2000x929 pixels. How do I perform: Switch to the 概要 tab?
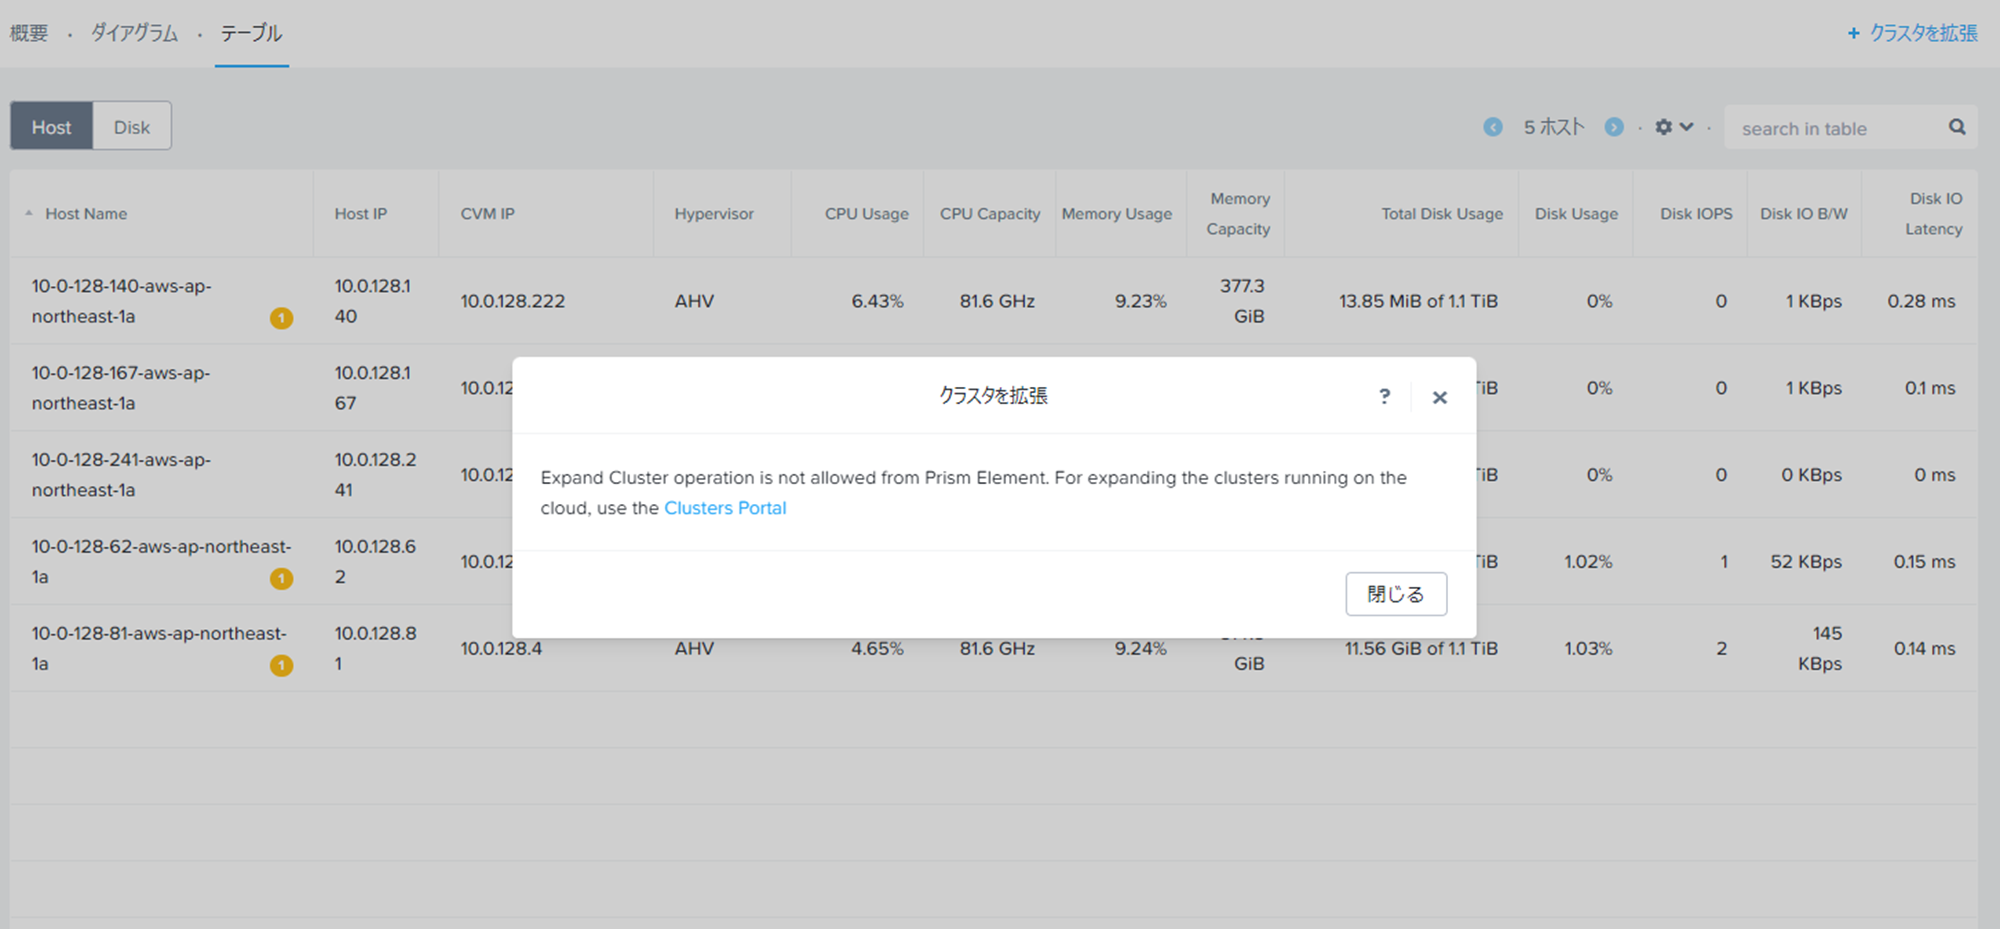[x=29, y=33]
